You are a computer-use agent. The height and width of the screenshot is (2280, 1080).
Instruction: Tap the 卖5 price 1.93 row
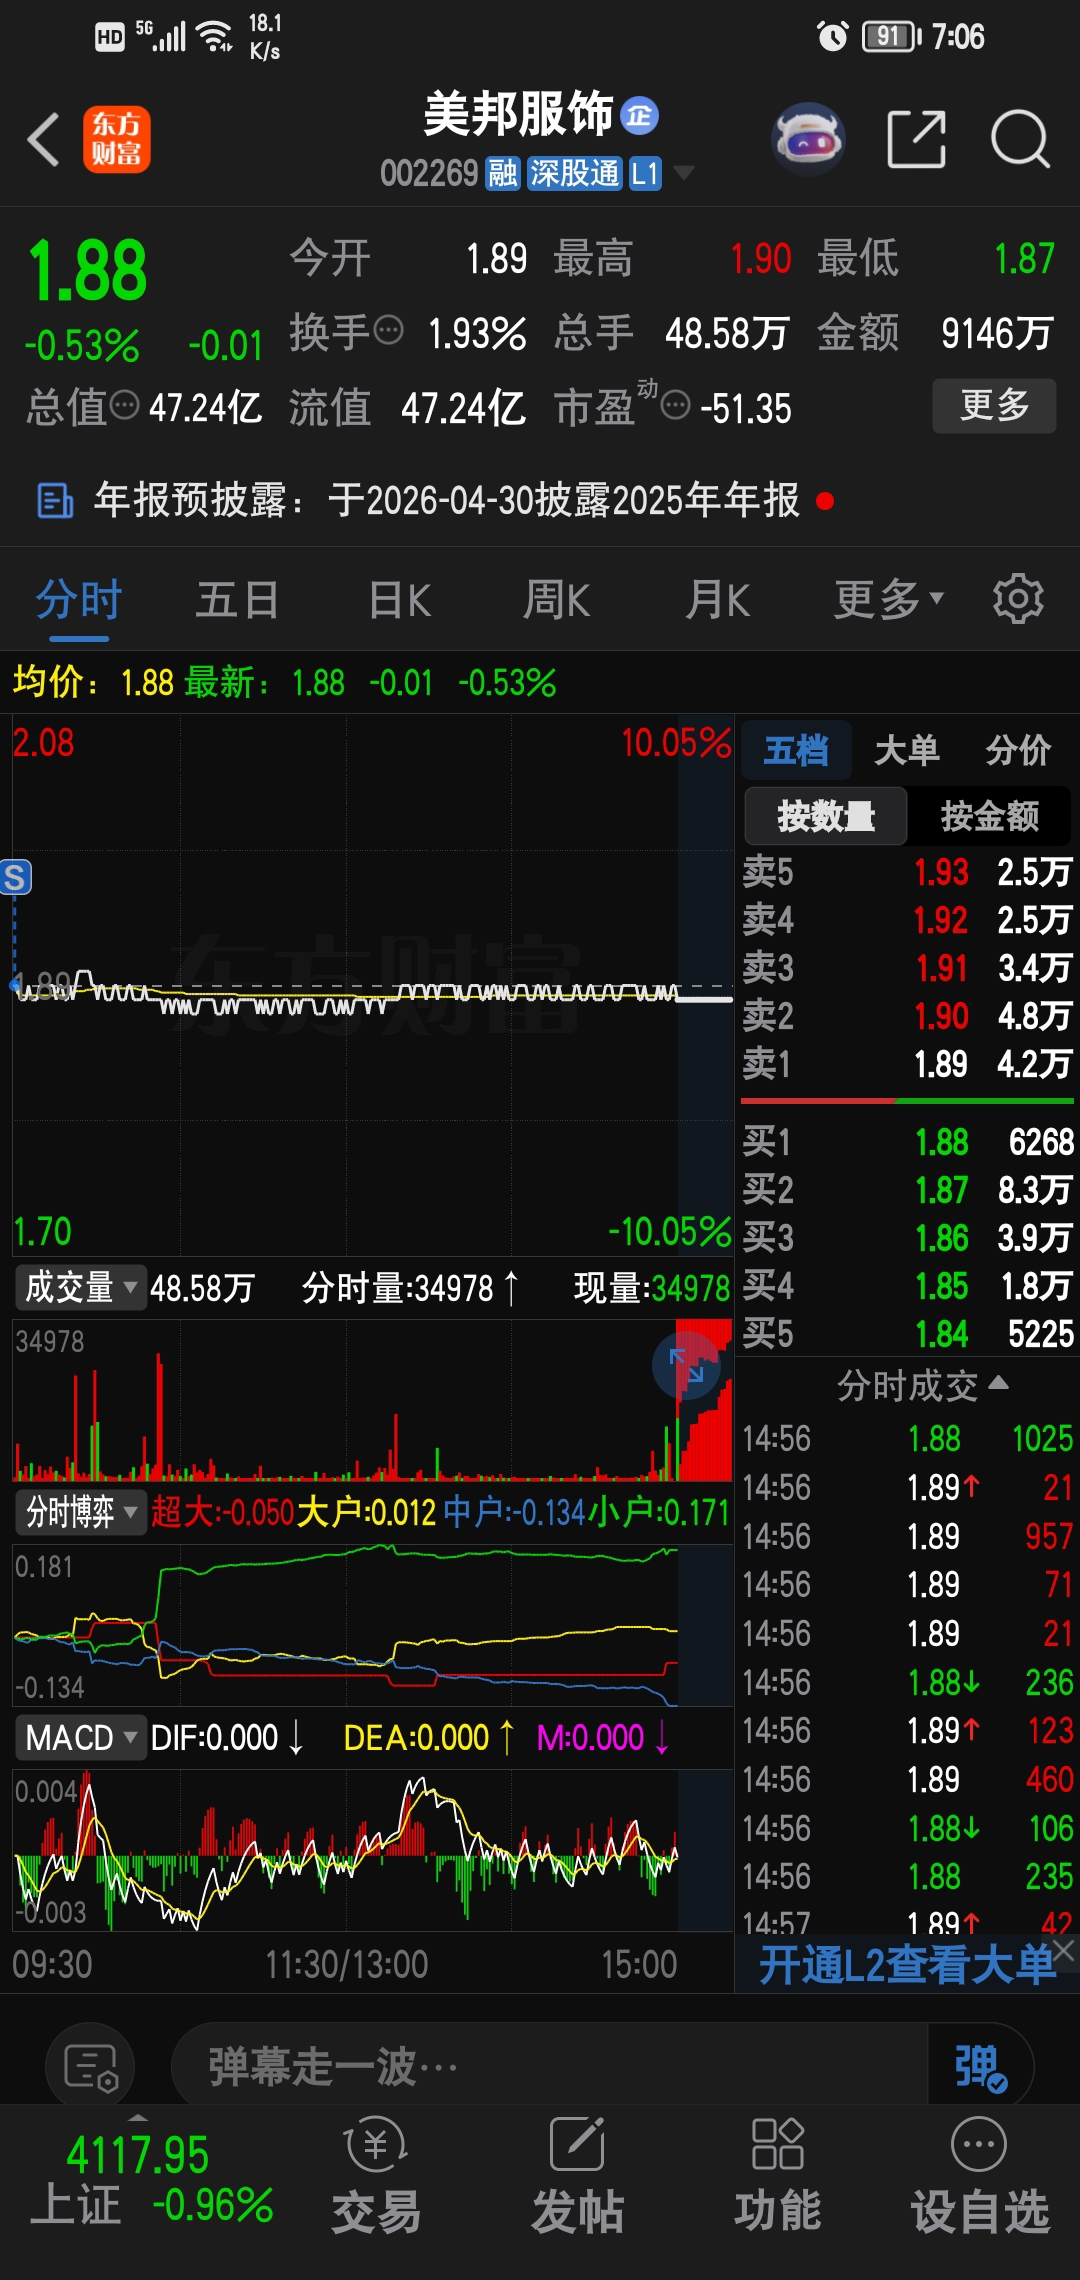click(x=907, y=872)
